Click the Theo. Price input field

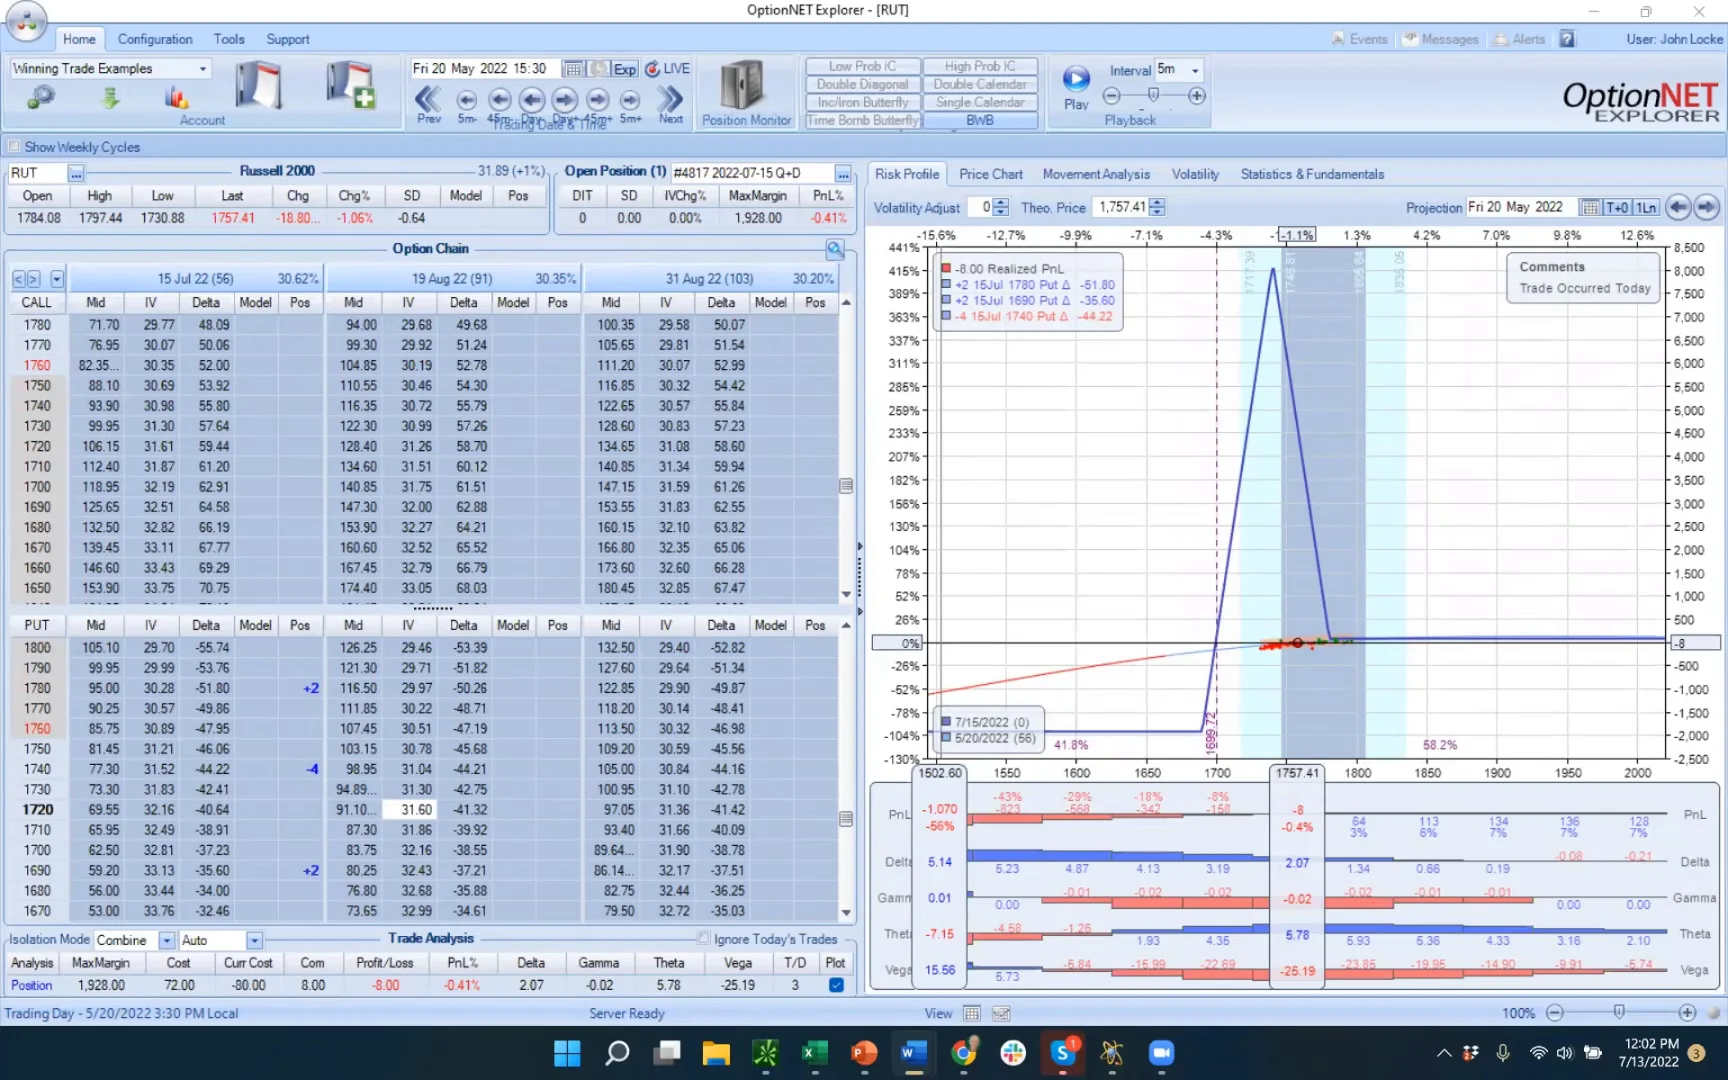coord(1122,207)
